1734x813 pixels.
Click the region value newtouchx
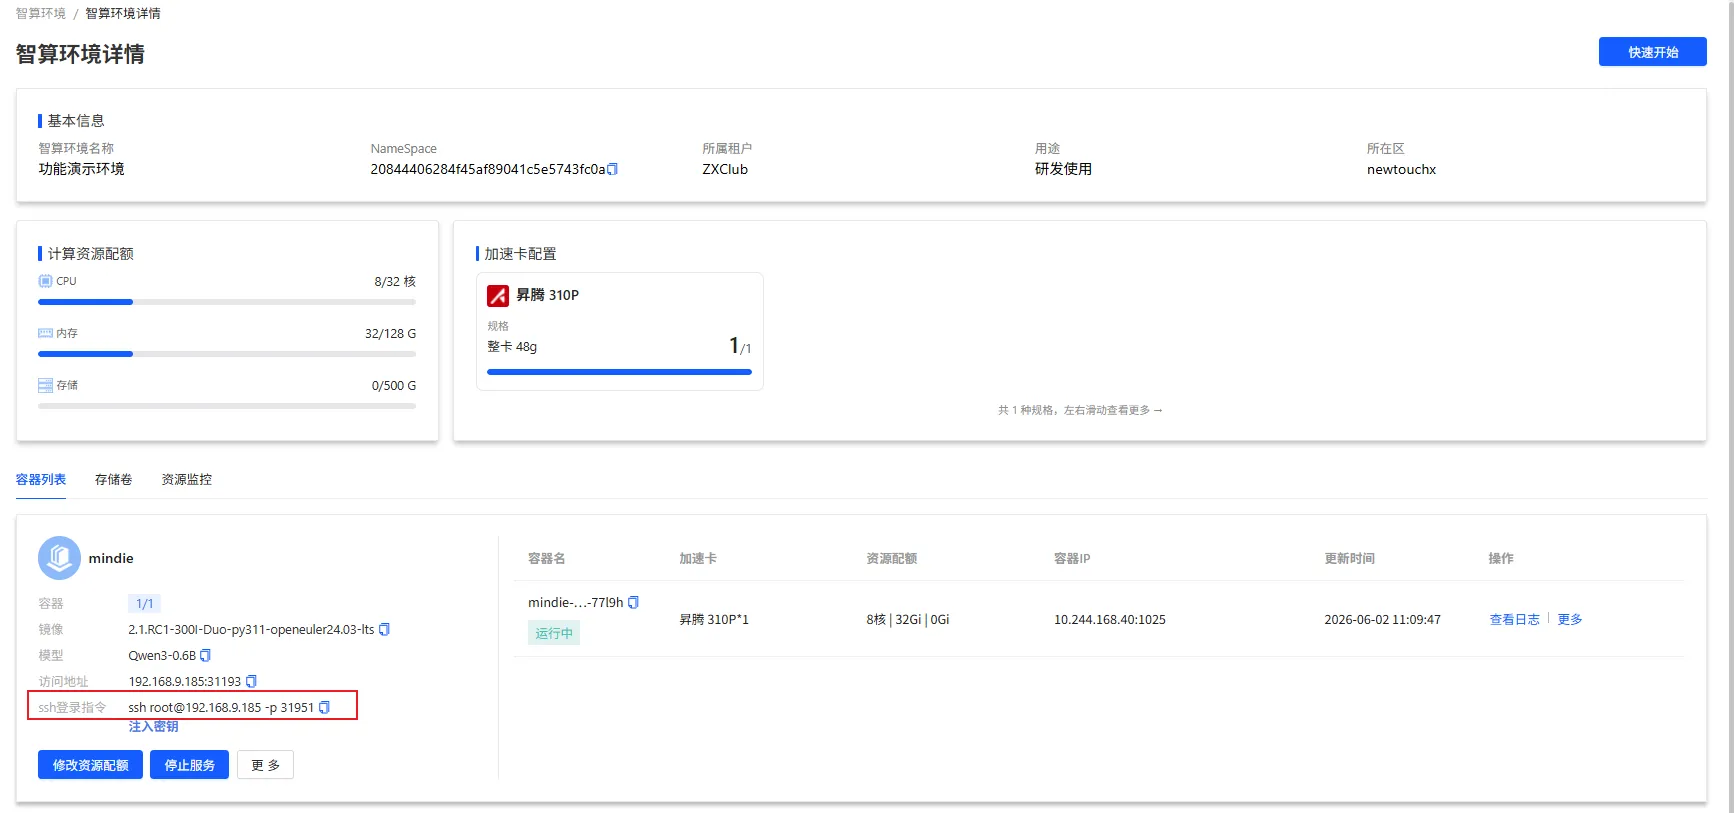pyautogui.click(x=1401, y=169)
